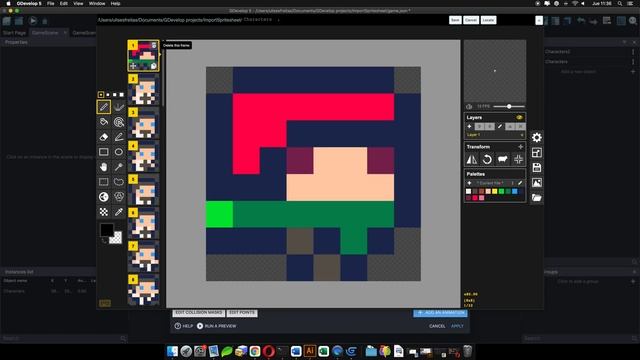Select the smallest pen size
Screen dimensions: 640x360
pos(101,95)
